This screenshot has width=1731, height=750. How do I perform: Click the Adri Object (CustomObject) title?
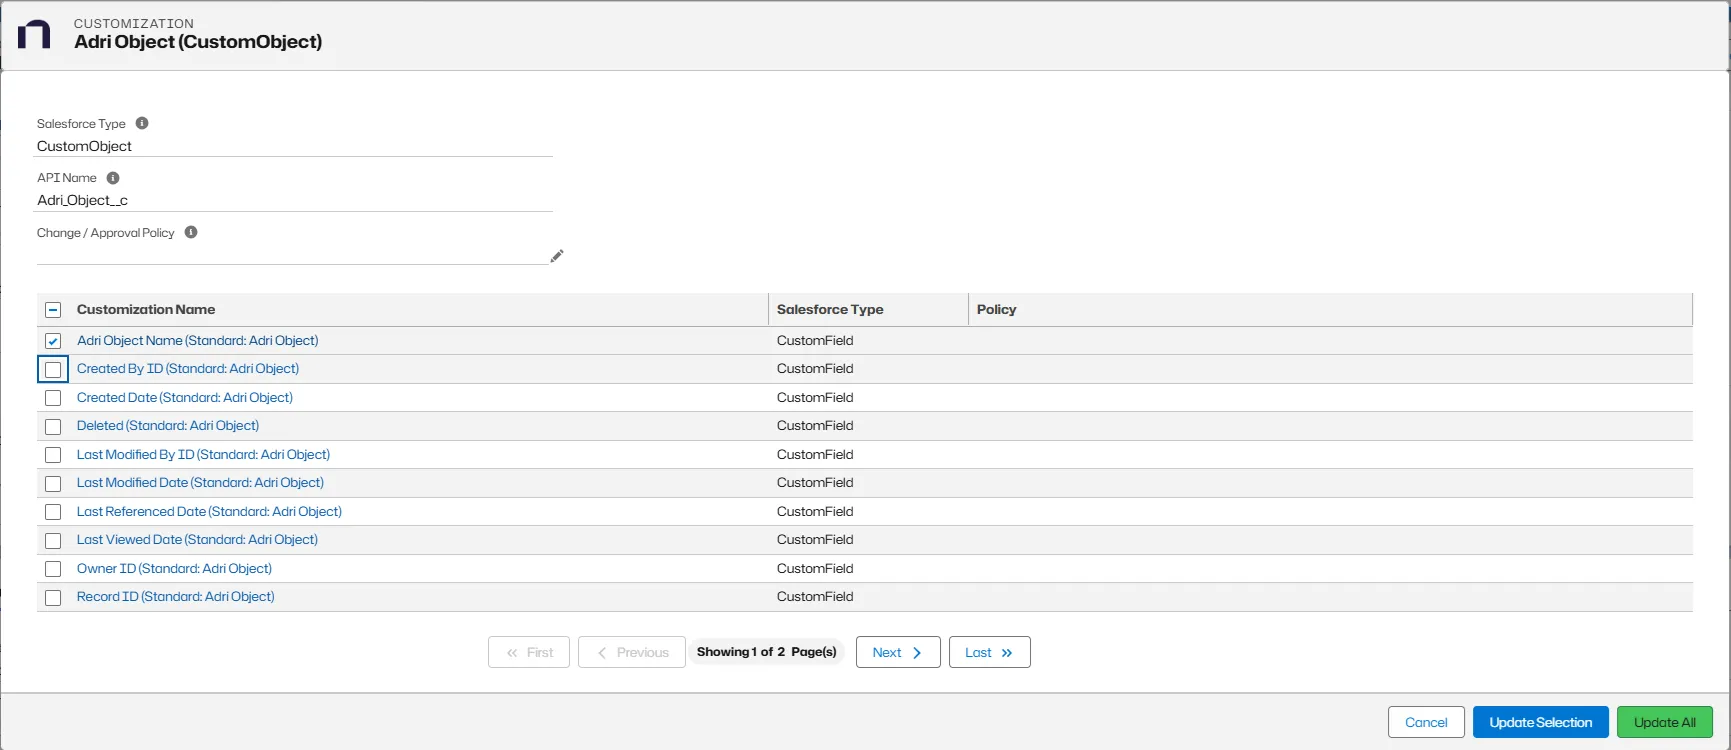[198, 41]
